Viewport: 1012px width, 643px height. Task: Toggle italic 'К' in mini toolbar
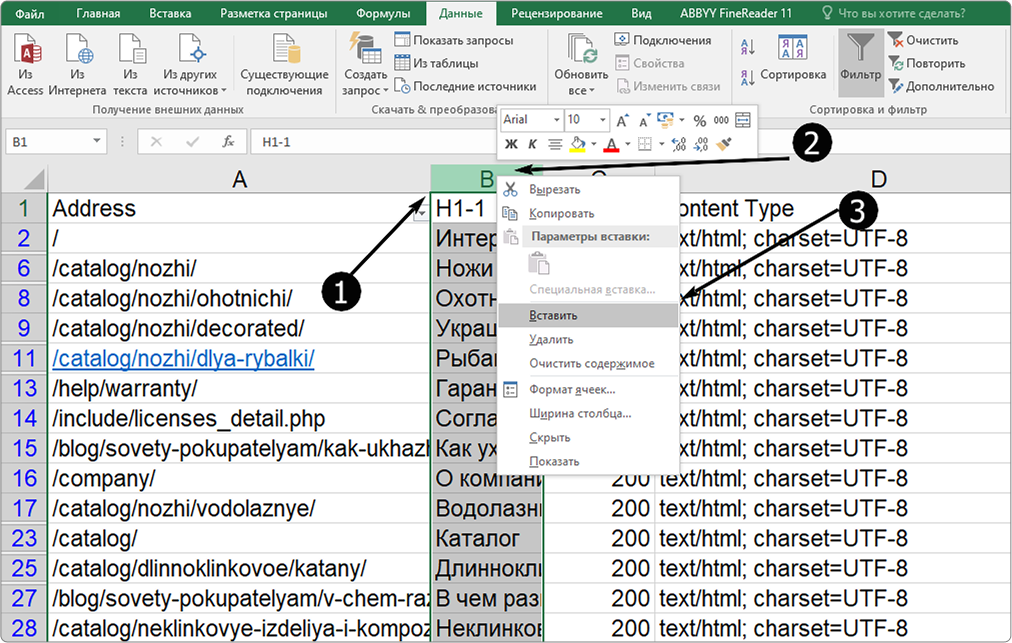click(532, 144)
